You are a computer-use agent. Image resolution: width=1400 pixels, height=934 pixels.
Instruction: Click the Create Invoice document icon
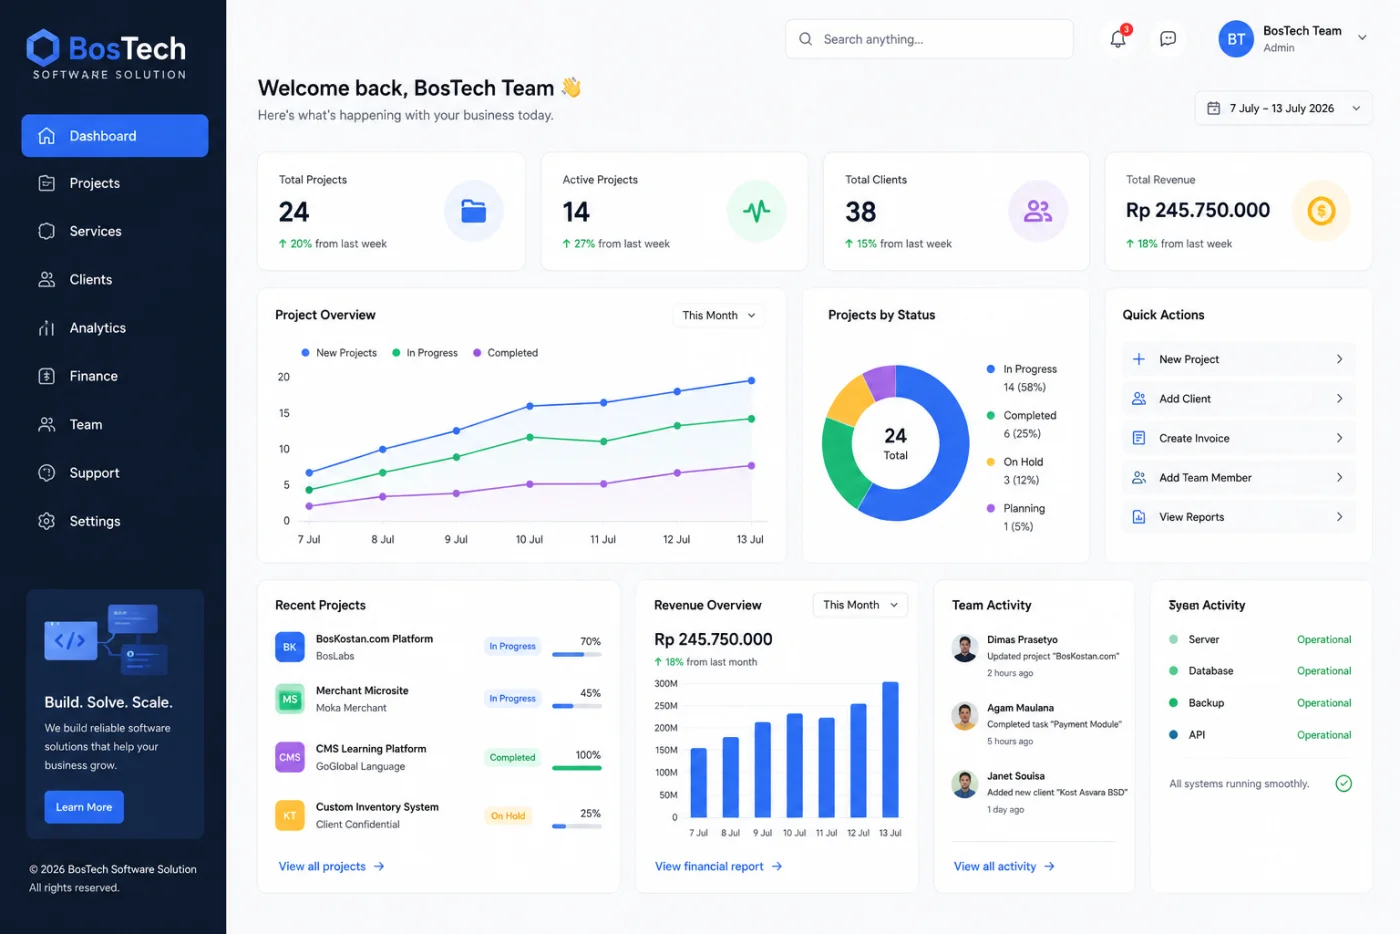point(1138,438)
